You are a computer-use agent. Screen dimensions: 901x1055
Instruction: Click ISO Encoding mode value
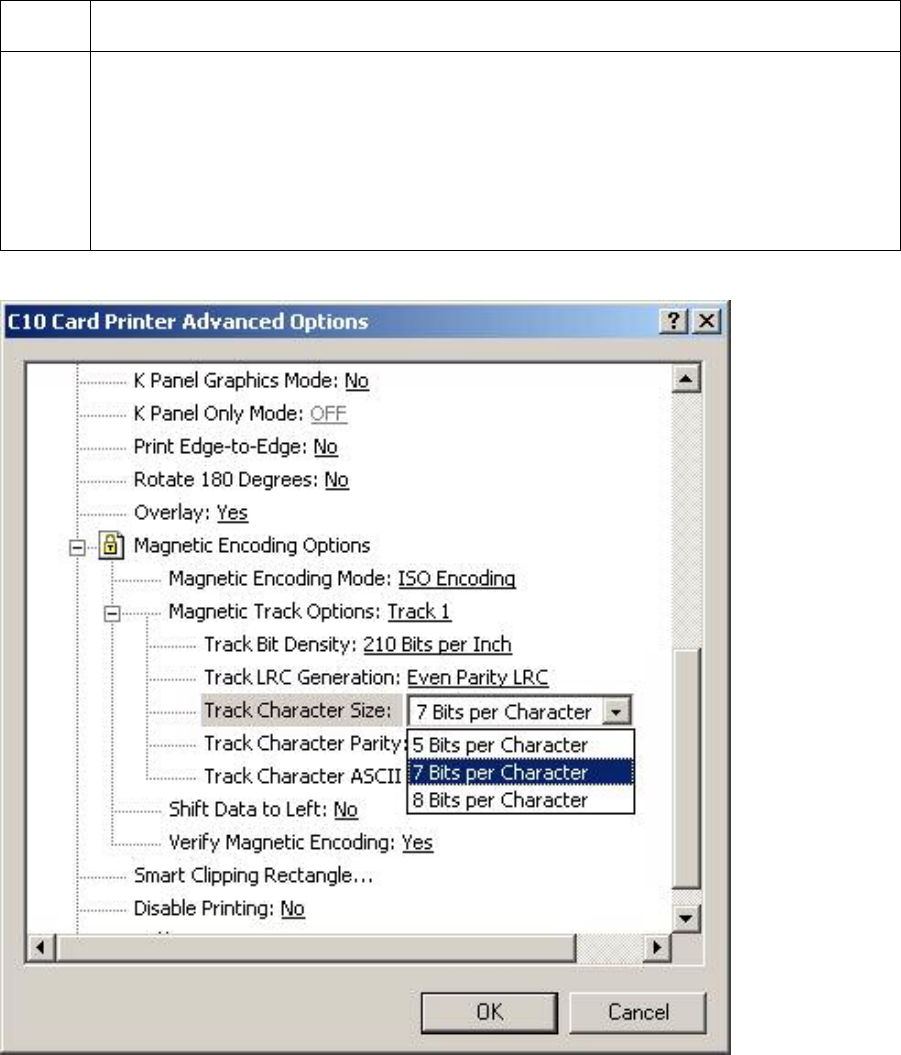tap(456, 579)
